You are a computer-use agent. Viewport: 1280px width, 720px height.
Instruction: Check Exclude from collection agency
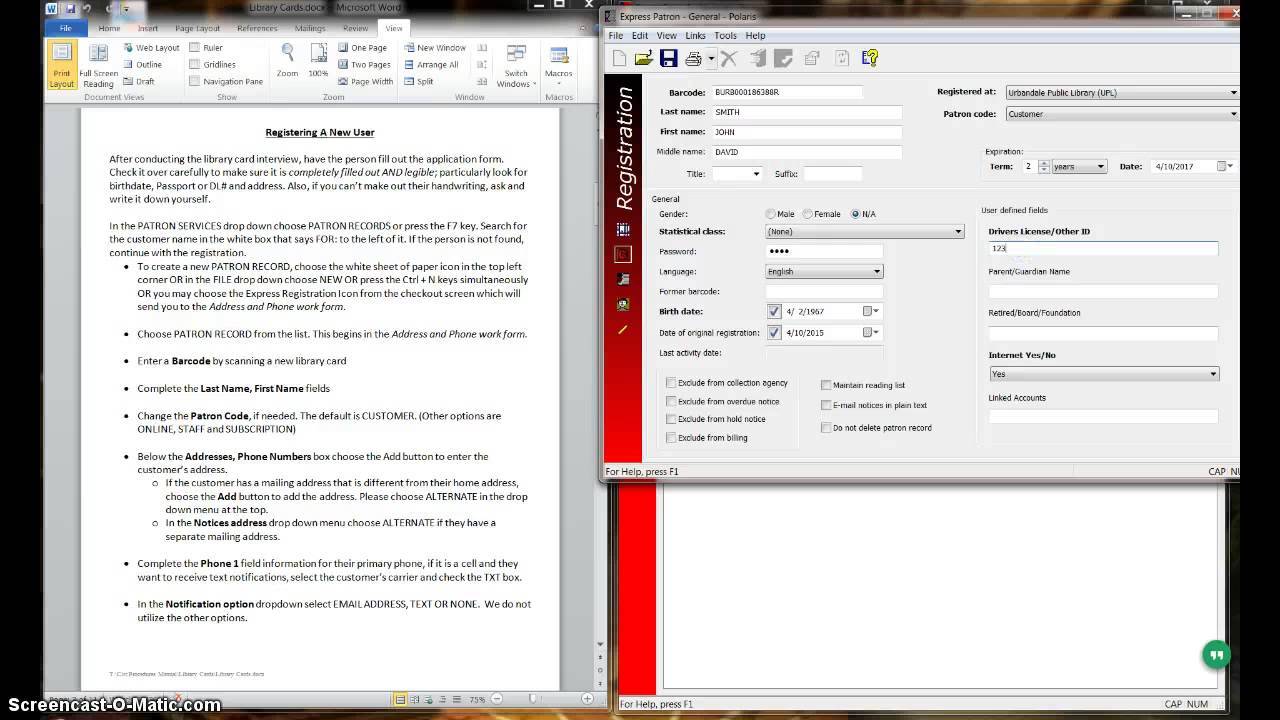point(671,383)
